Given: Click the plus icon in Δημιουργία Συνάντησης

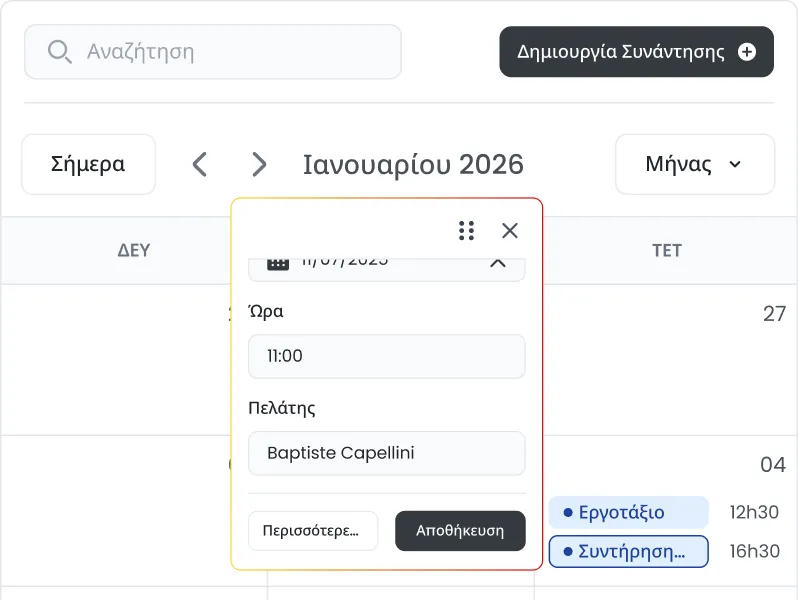Looking at the screenshot, I should [x=747, y=52].
